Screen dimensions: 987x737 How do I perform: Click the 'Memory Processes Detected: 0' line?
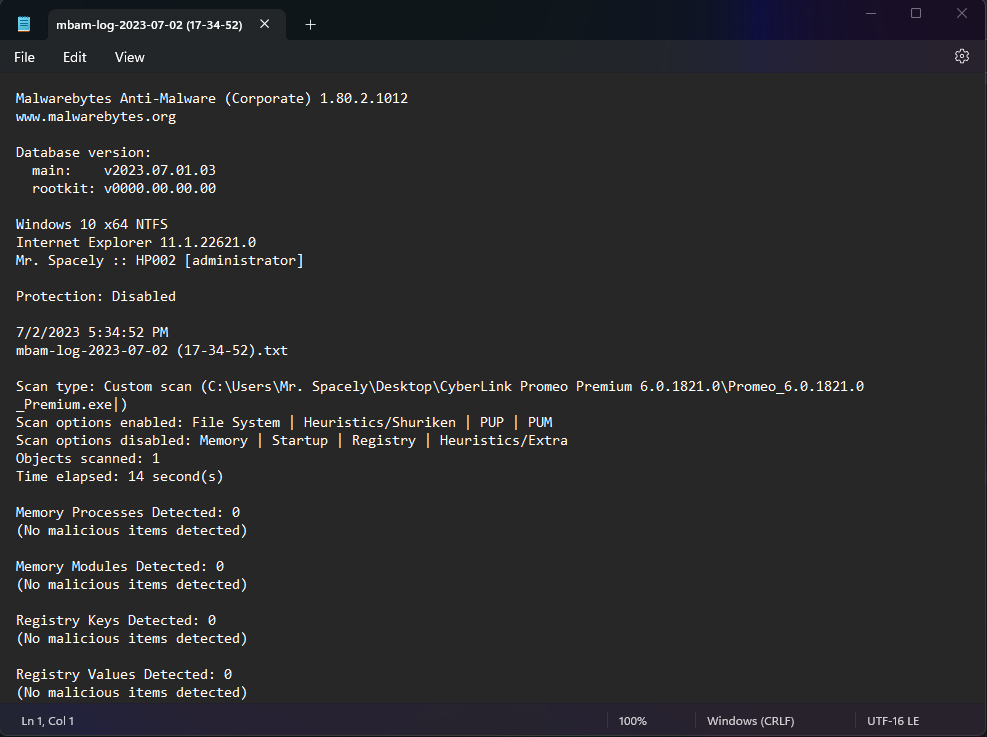click(x=128, y=512)
